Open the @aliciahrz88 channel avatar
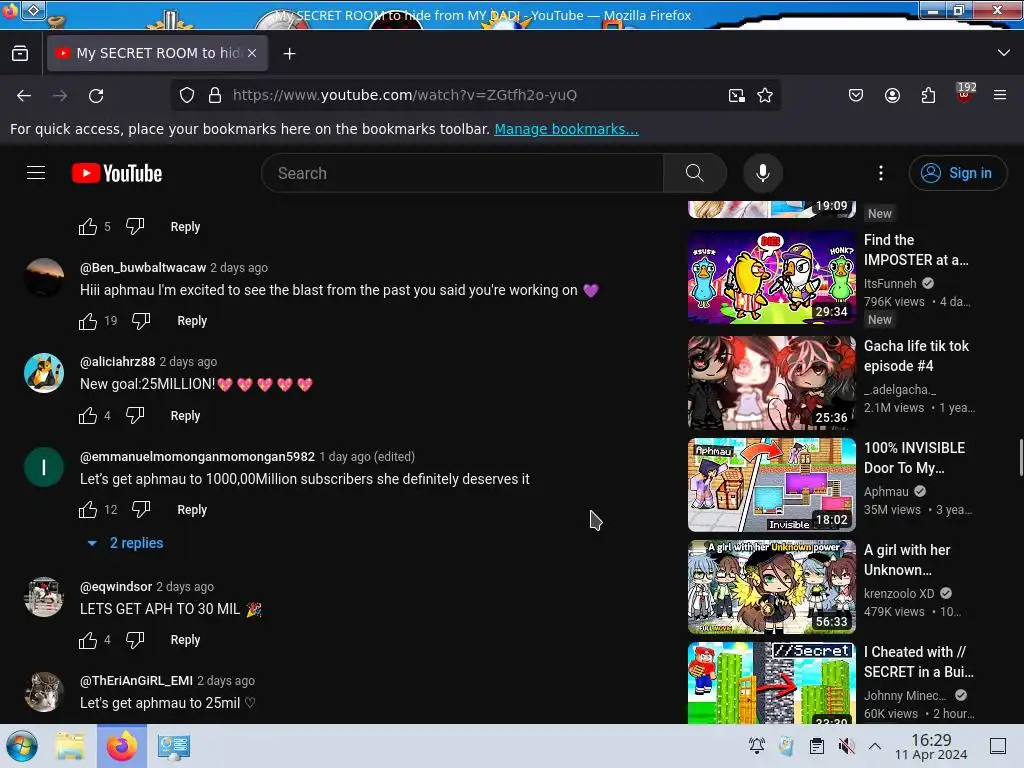Screen dimensions: 1024x768 [44, 373]
